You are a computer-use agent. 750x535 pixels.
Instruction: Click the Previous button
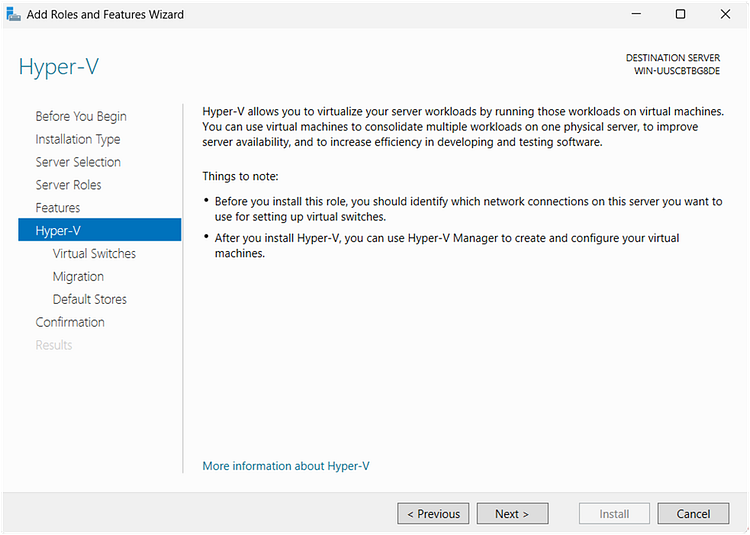coord(433,514)
